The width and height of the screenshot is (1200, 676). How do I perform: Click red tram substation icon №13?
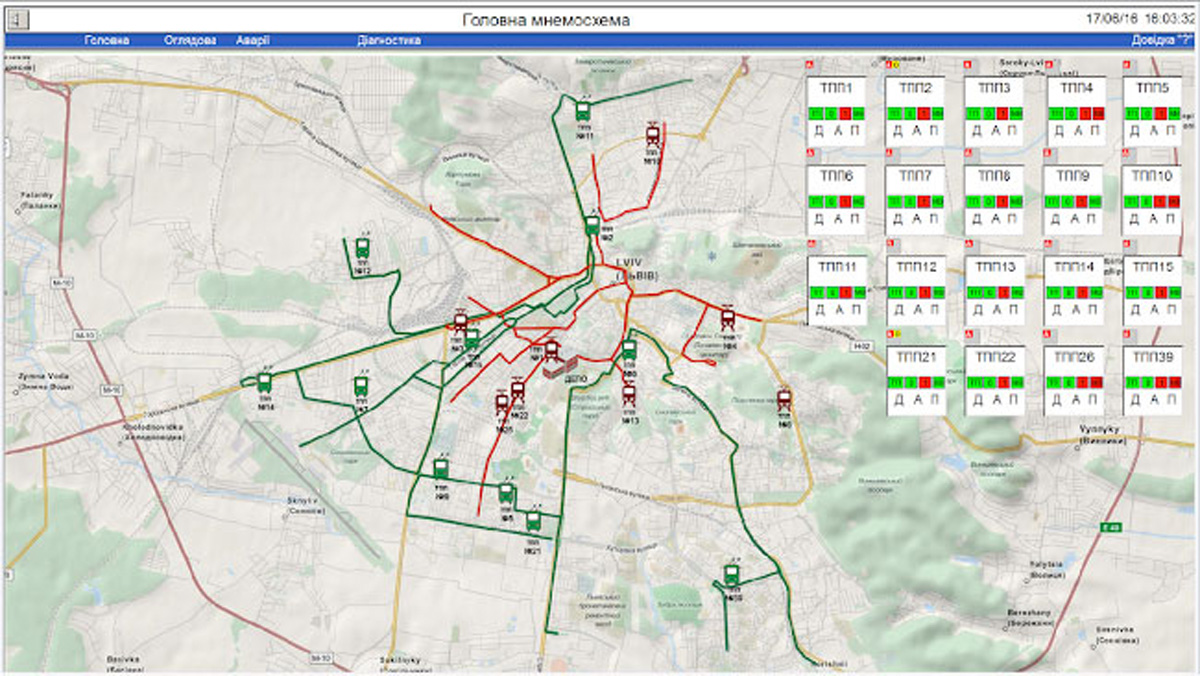629,395
